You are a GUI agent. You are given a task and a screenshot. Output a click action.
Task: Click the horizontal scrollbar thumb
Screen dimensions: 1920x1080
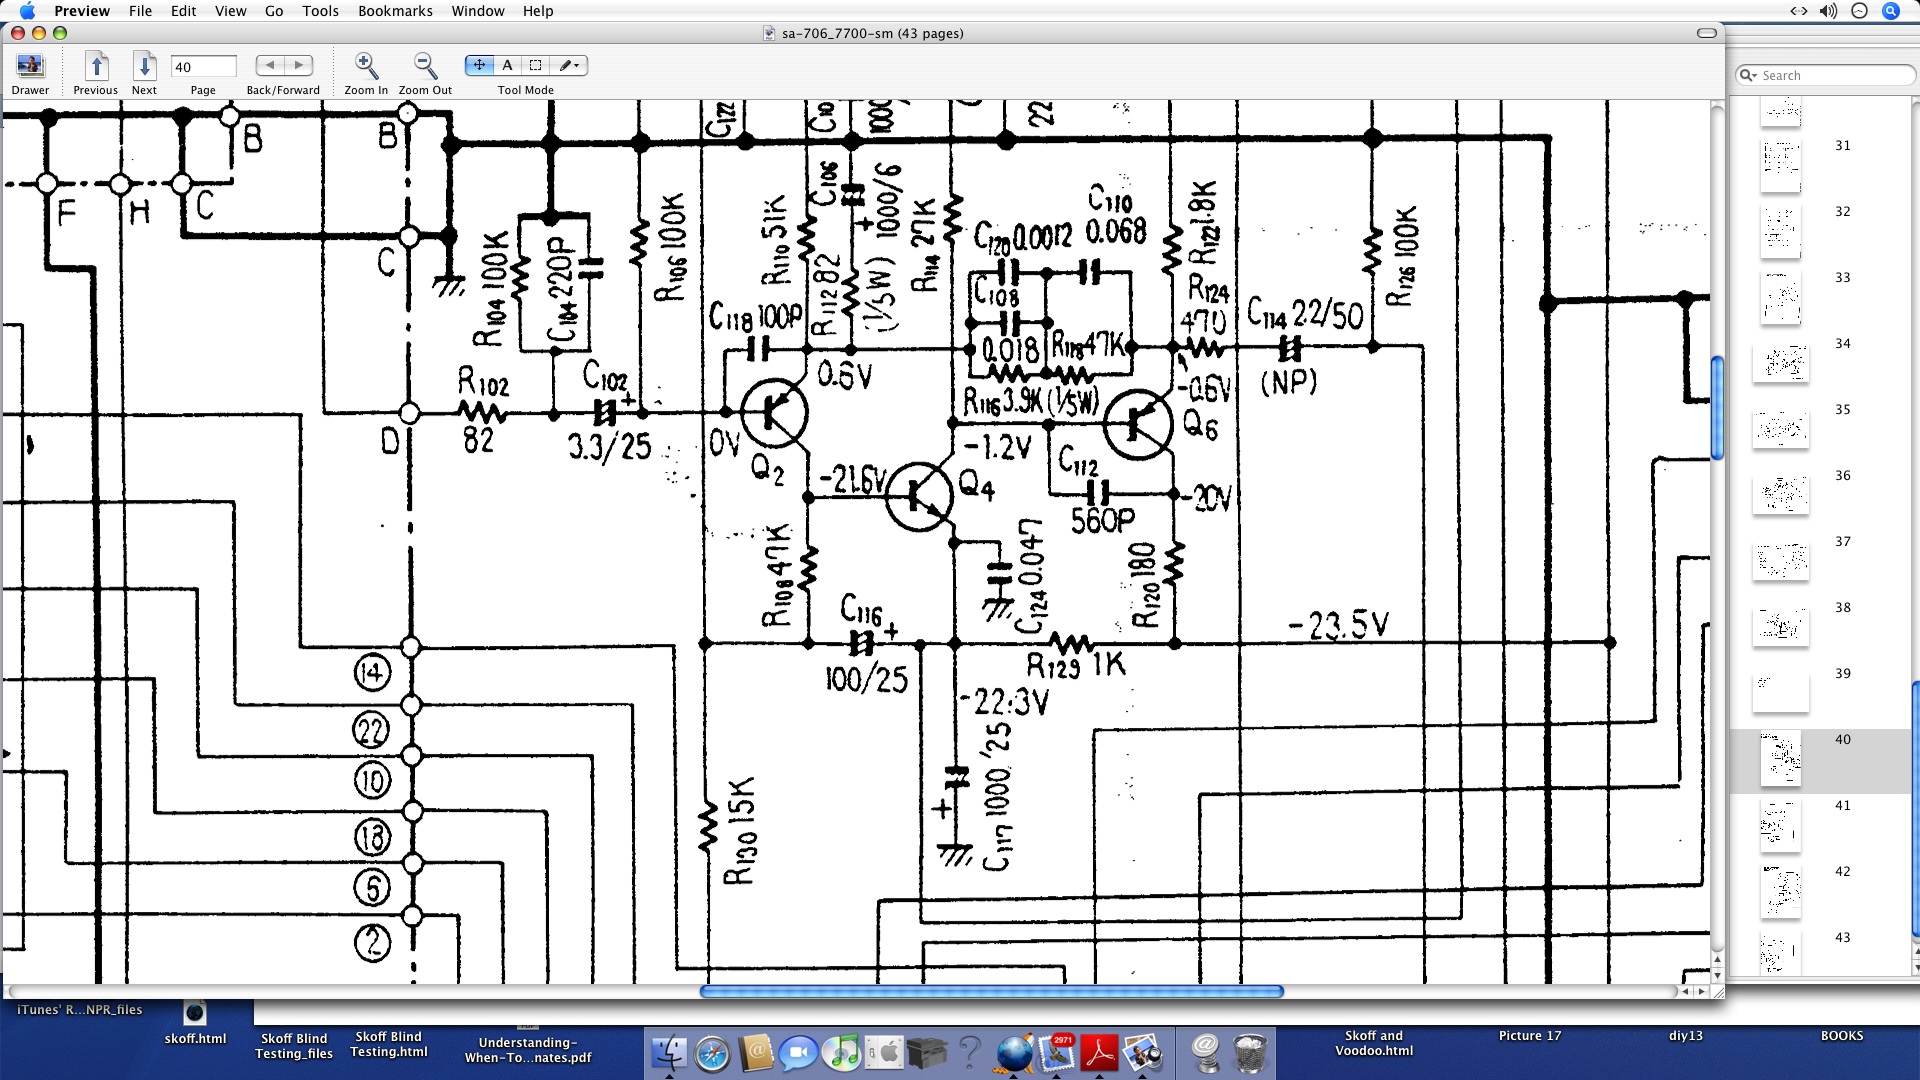[991, 991]
